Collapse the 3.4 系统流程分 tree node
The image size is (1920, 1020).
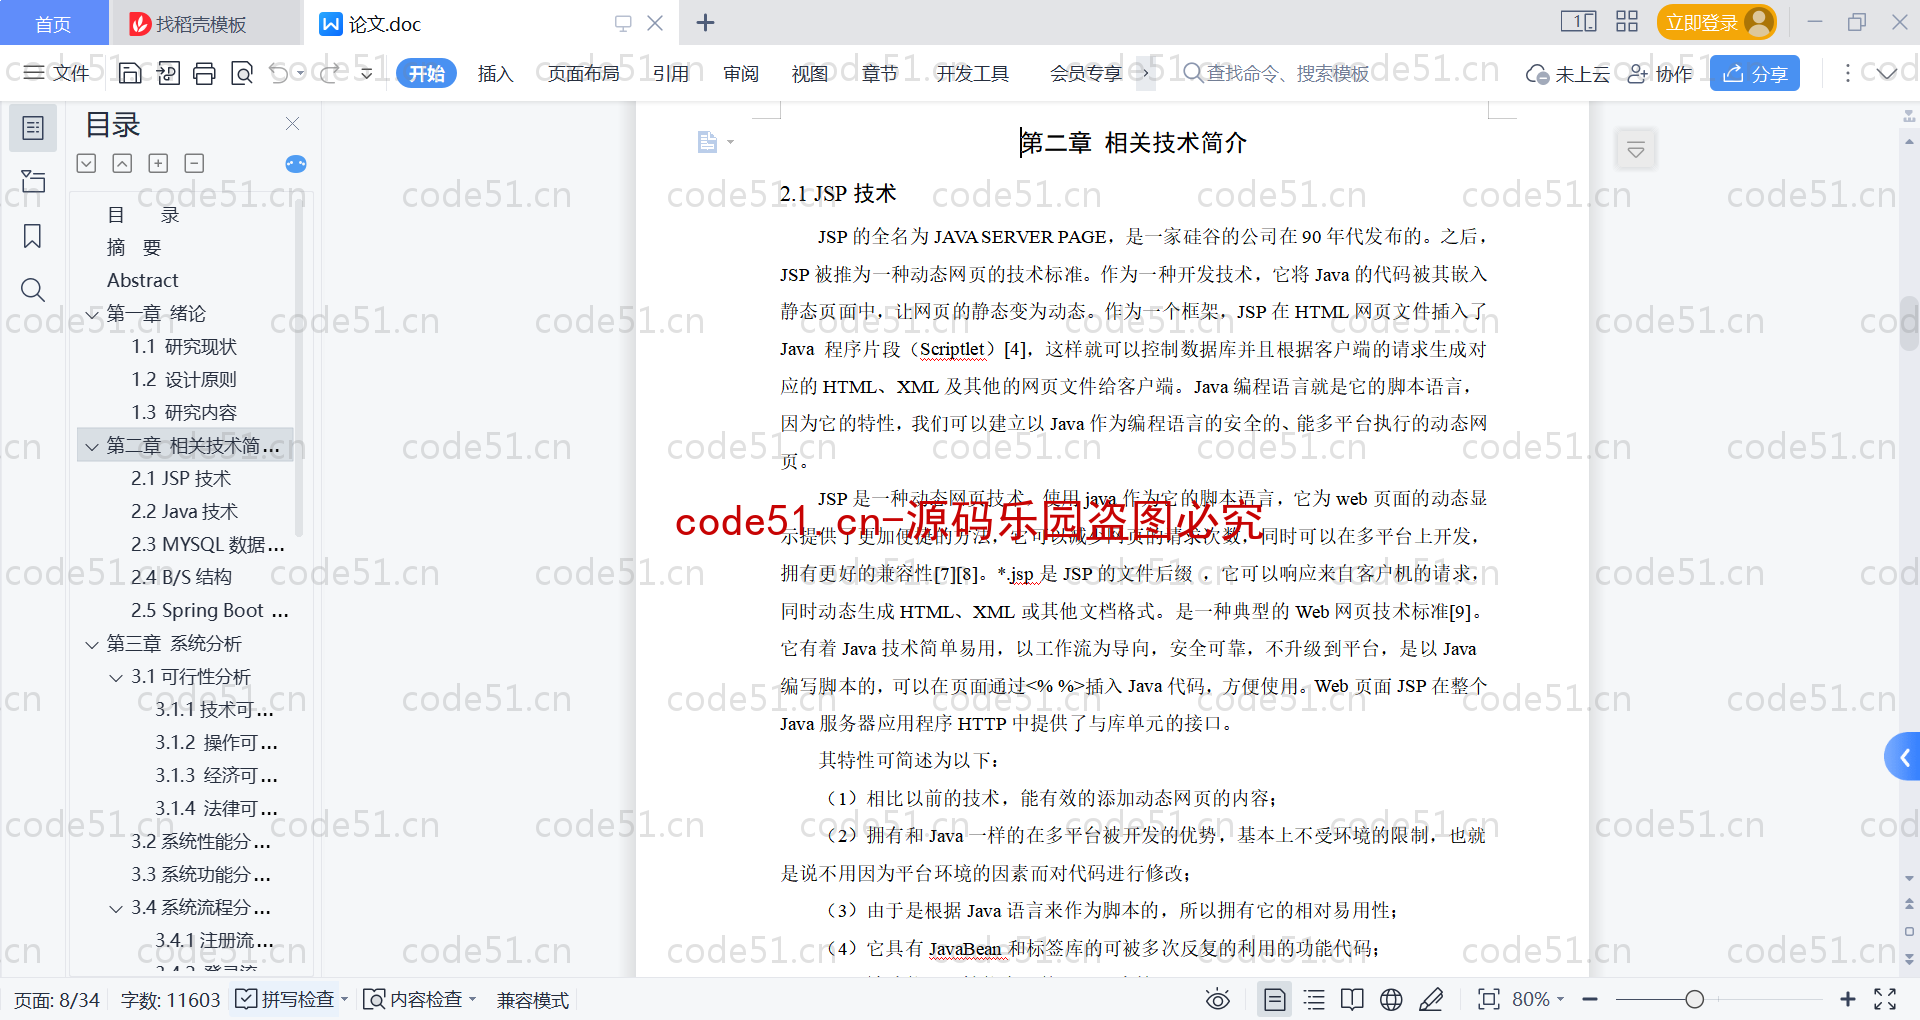tap(116, 908)
